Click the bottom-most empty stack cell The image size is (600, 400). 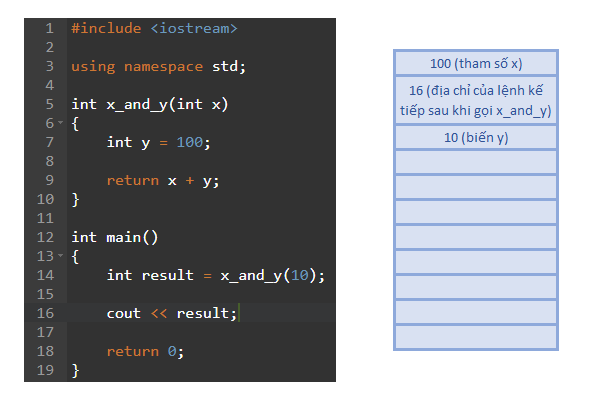point(475,337)
